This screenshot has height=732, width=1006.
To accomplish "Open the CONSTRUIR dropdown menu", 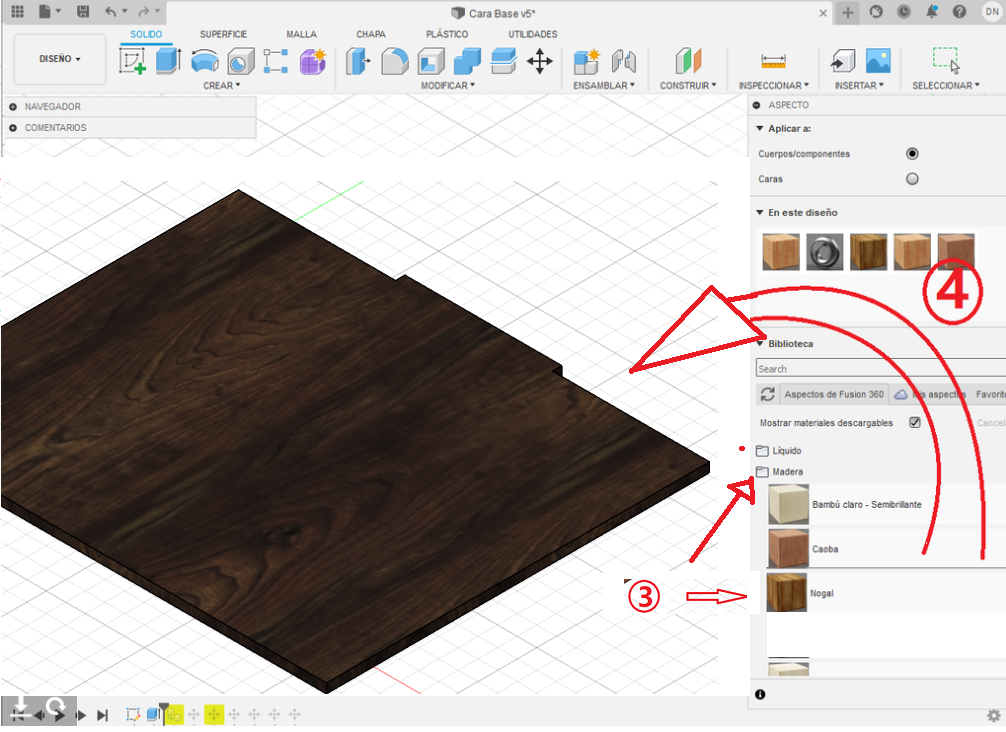I will 688,85.
